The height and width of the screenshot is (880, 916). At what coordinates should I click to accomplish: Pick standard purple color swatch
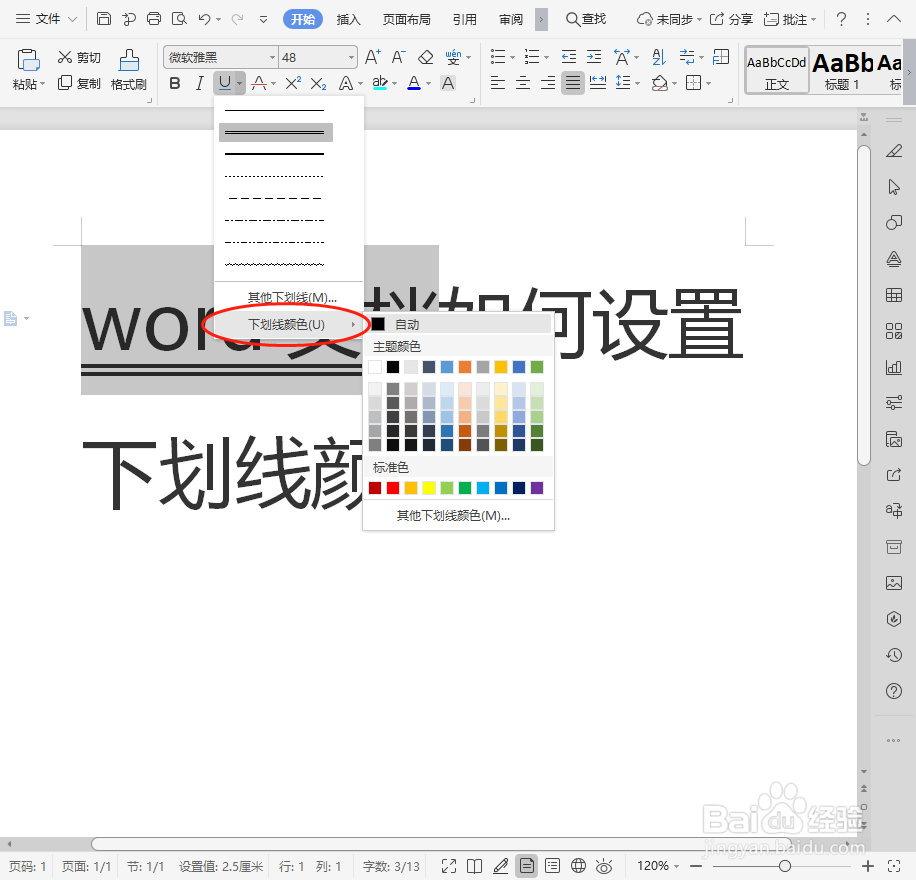pos(537,488)
